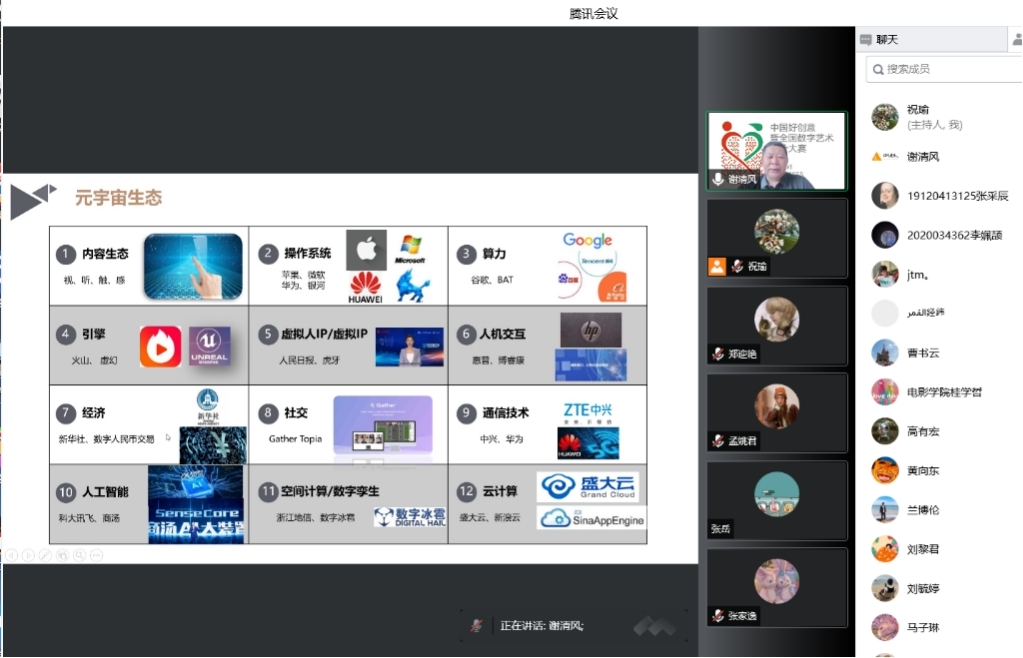Click the magnifier zoom icon in slideshow controls
Screen dimensions: 1023x658
click(79, 555)
